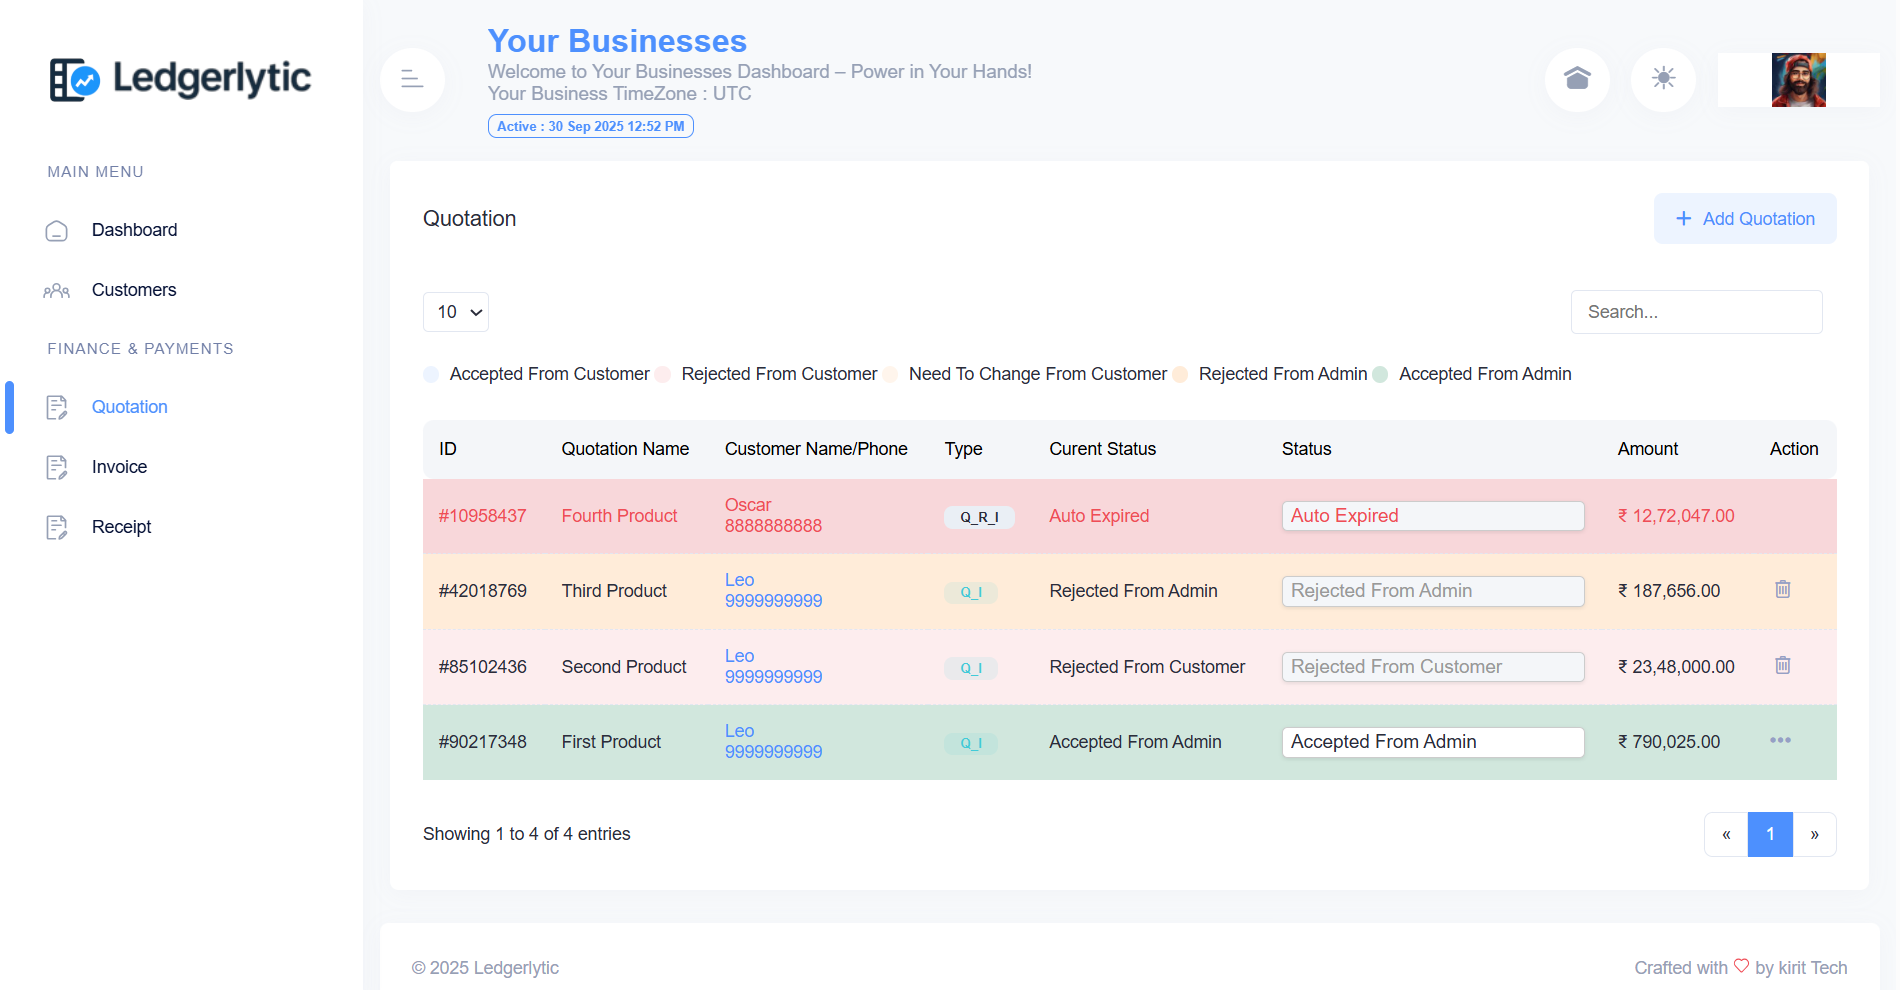Click the Add Quotation button

click(x=1744, y=219)
